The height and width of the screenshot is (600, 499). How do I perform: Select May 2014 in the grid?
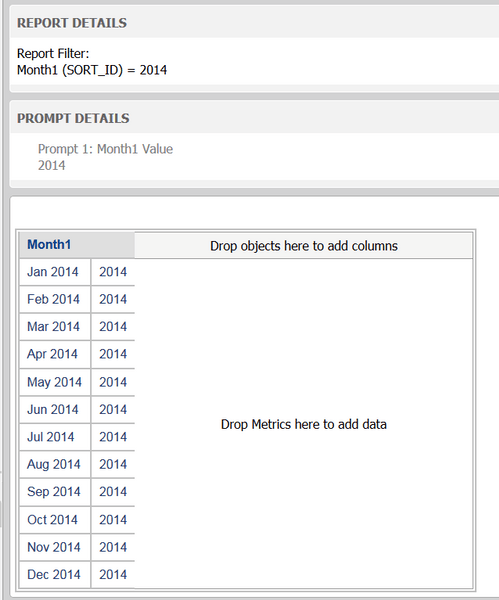pos(54,382)
